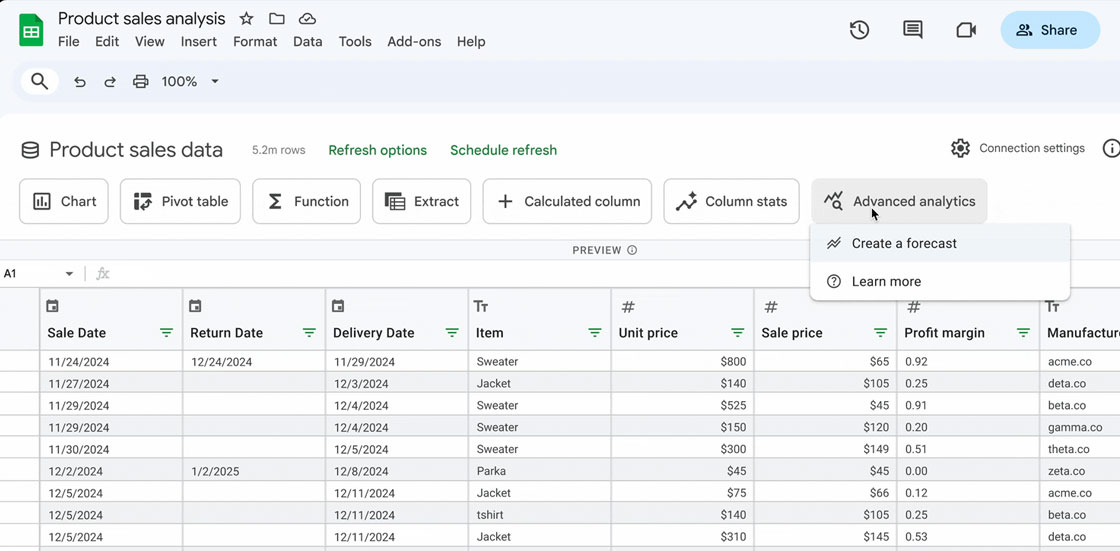Open the Data menu
Image resolution: width=1120 pixels, height=551 pixels.
307,41
